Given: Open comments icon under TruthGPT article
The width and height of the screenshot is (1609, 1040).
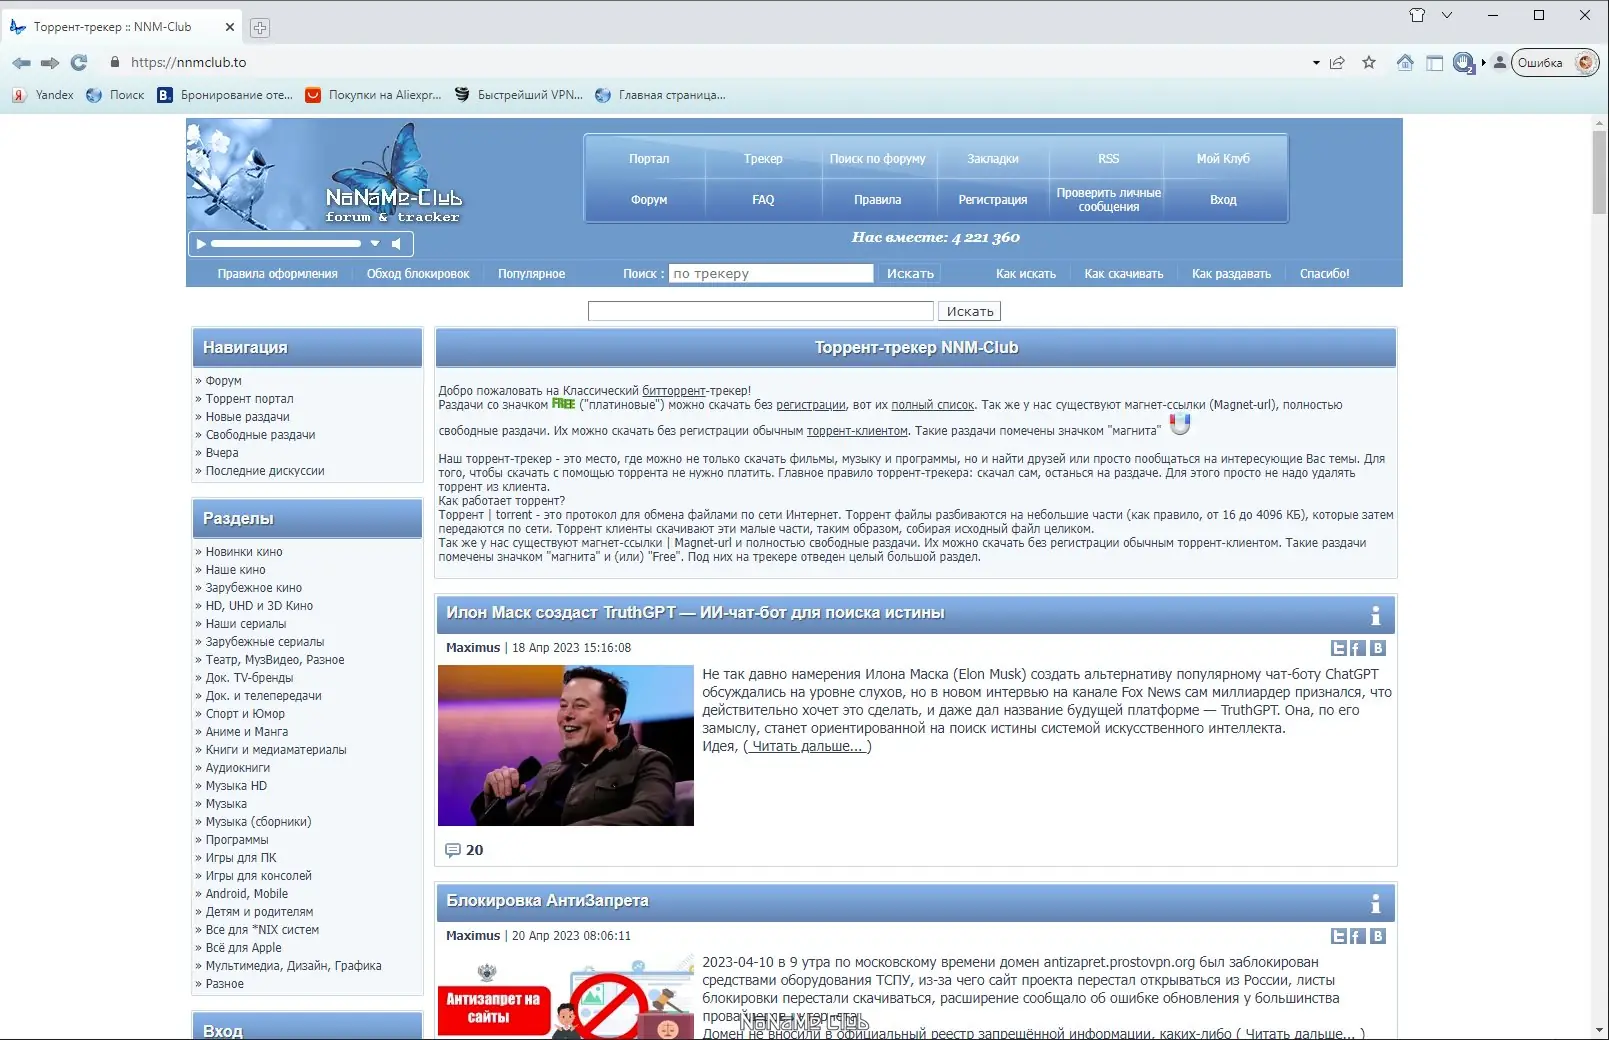Looking at the screenshot, I should 453,850.
